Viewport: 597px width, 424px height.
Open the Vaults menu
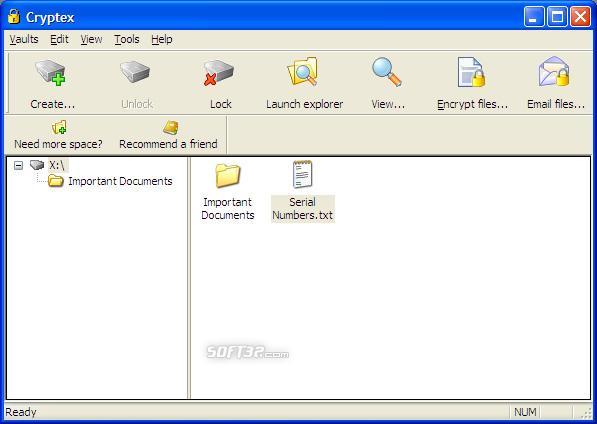click(24, 39)
